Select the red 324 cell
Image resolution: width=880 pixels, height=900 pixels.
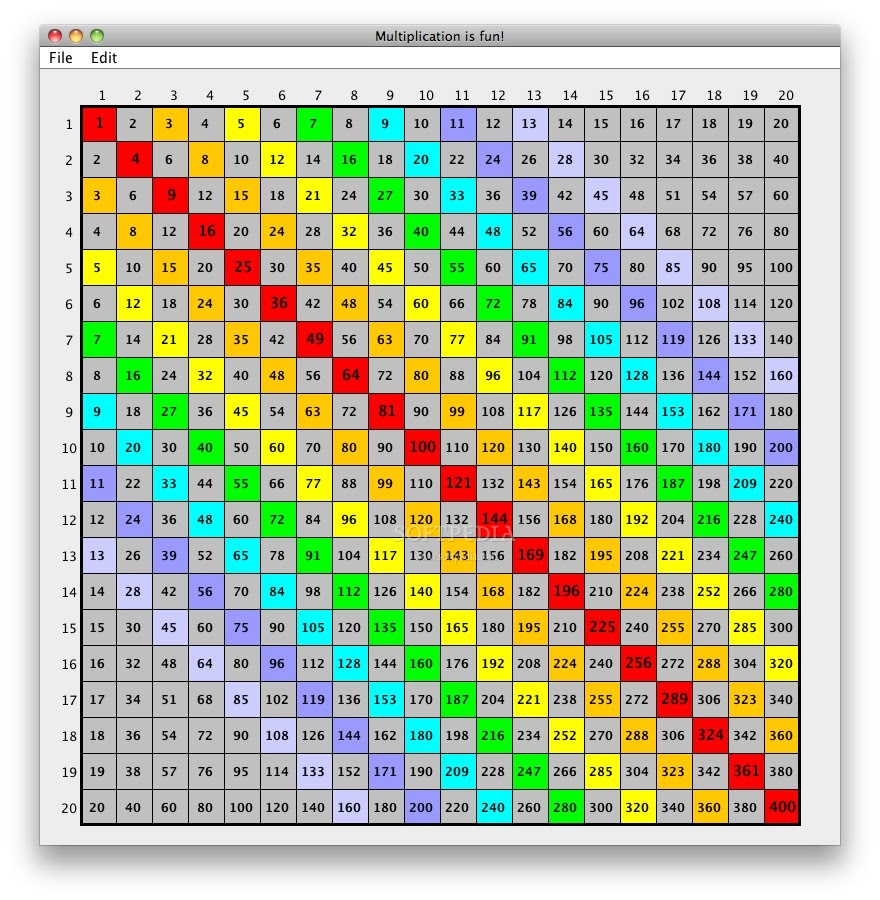coord(710,735)
